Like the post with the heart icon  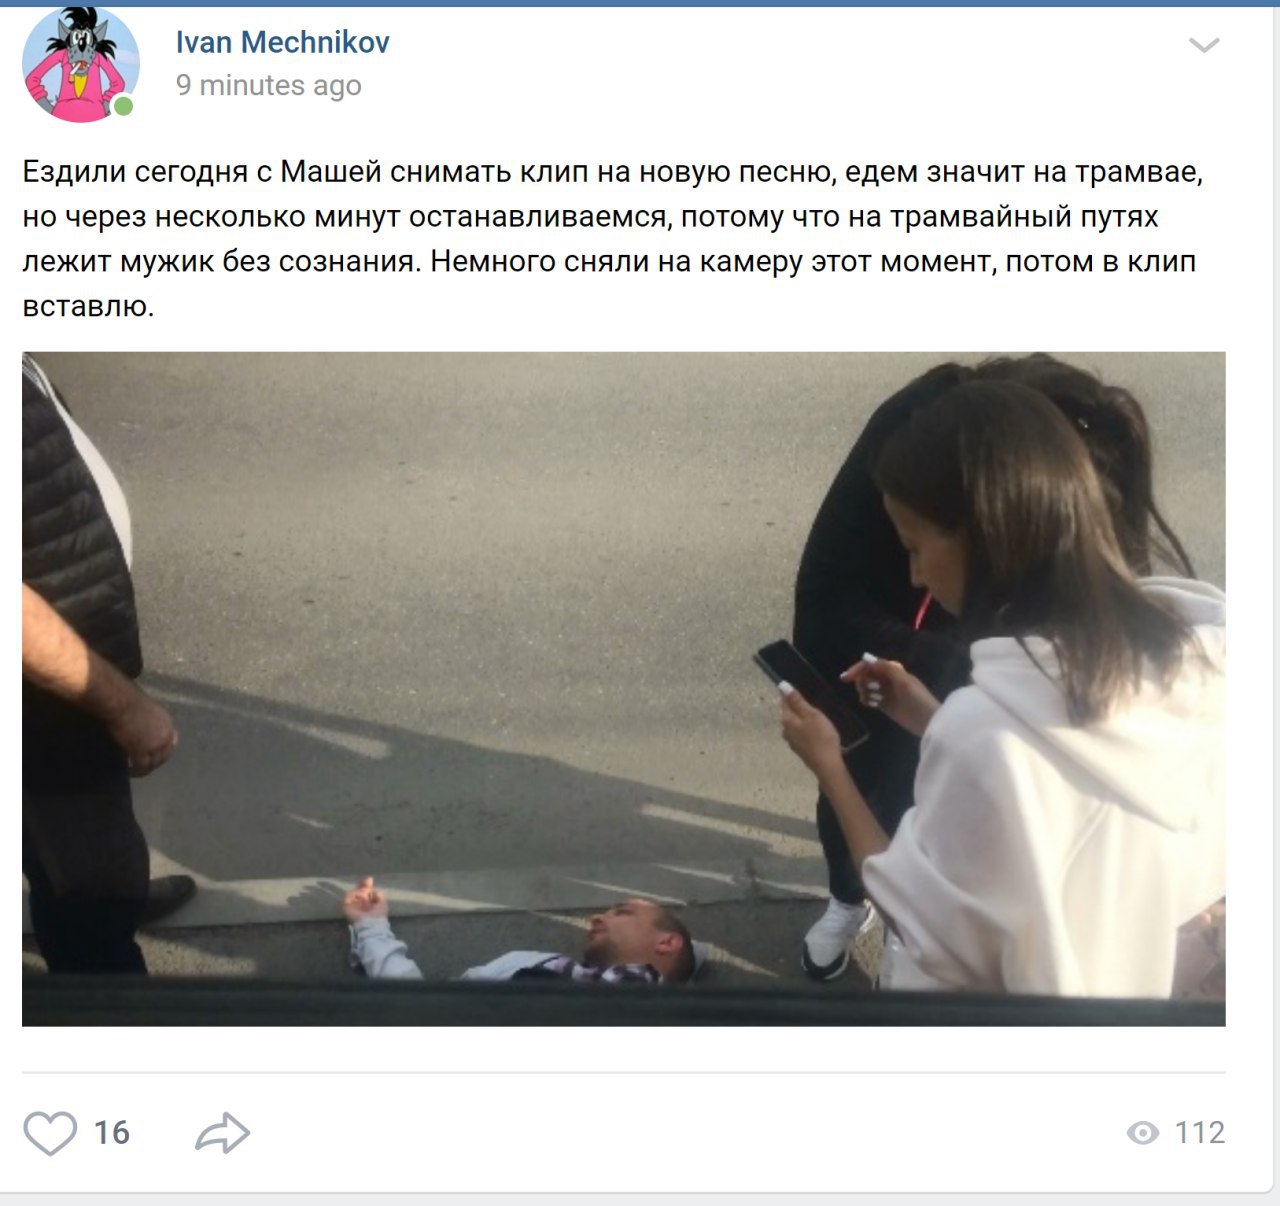(x=50, y=1133)
